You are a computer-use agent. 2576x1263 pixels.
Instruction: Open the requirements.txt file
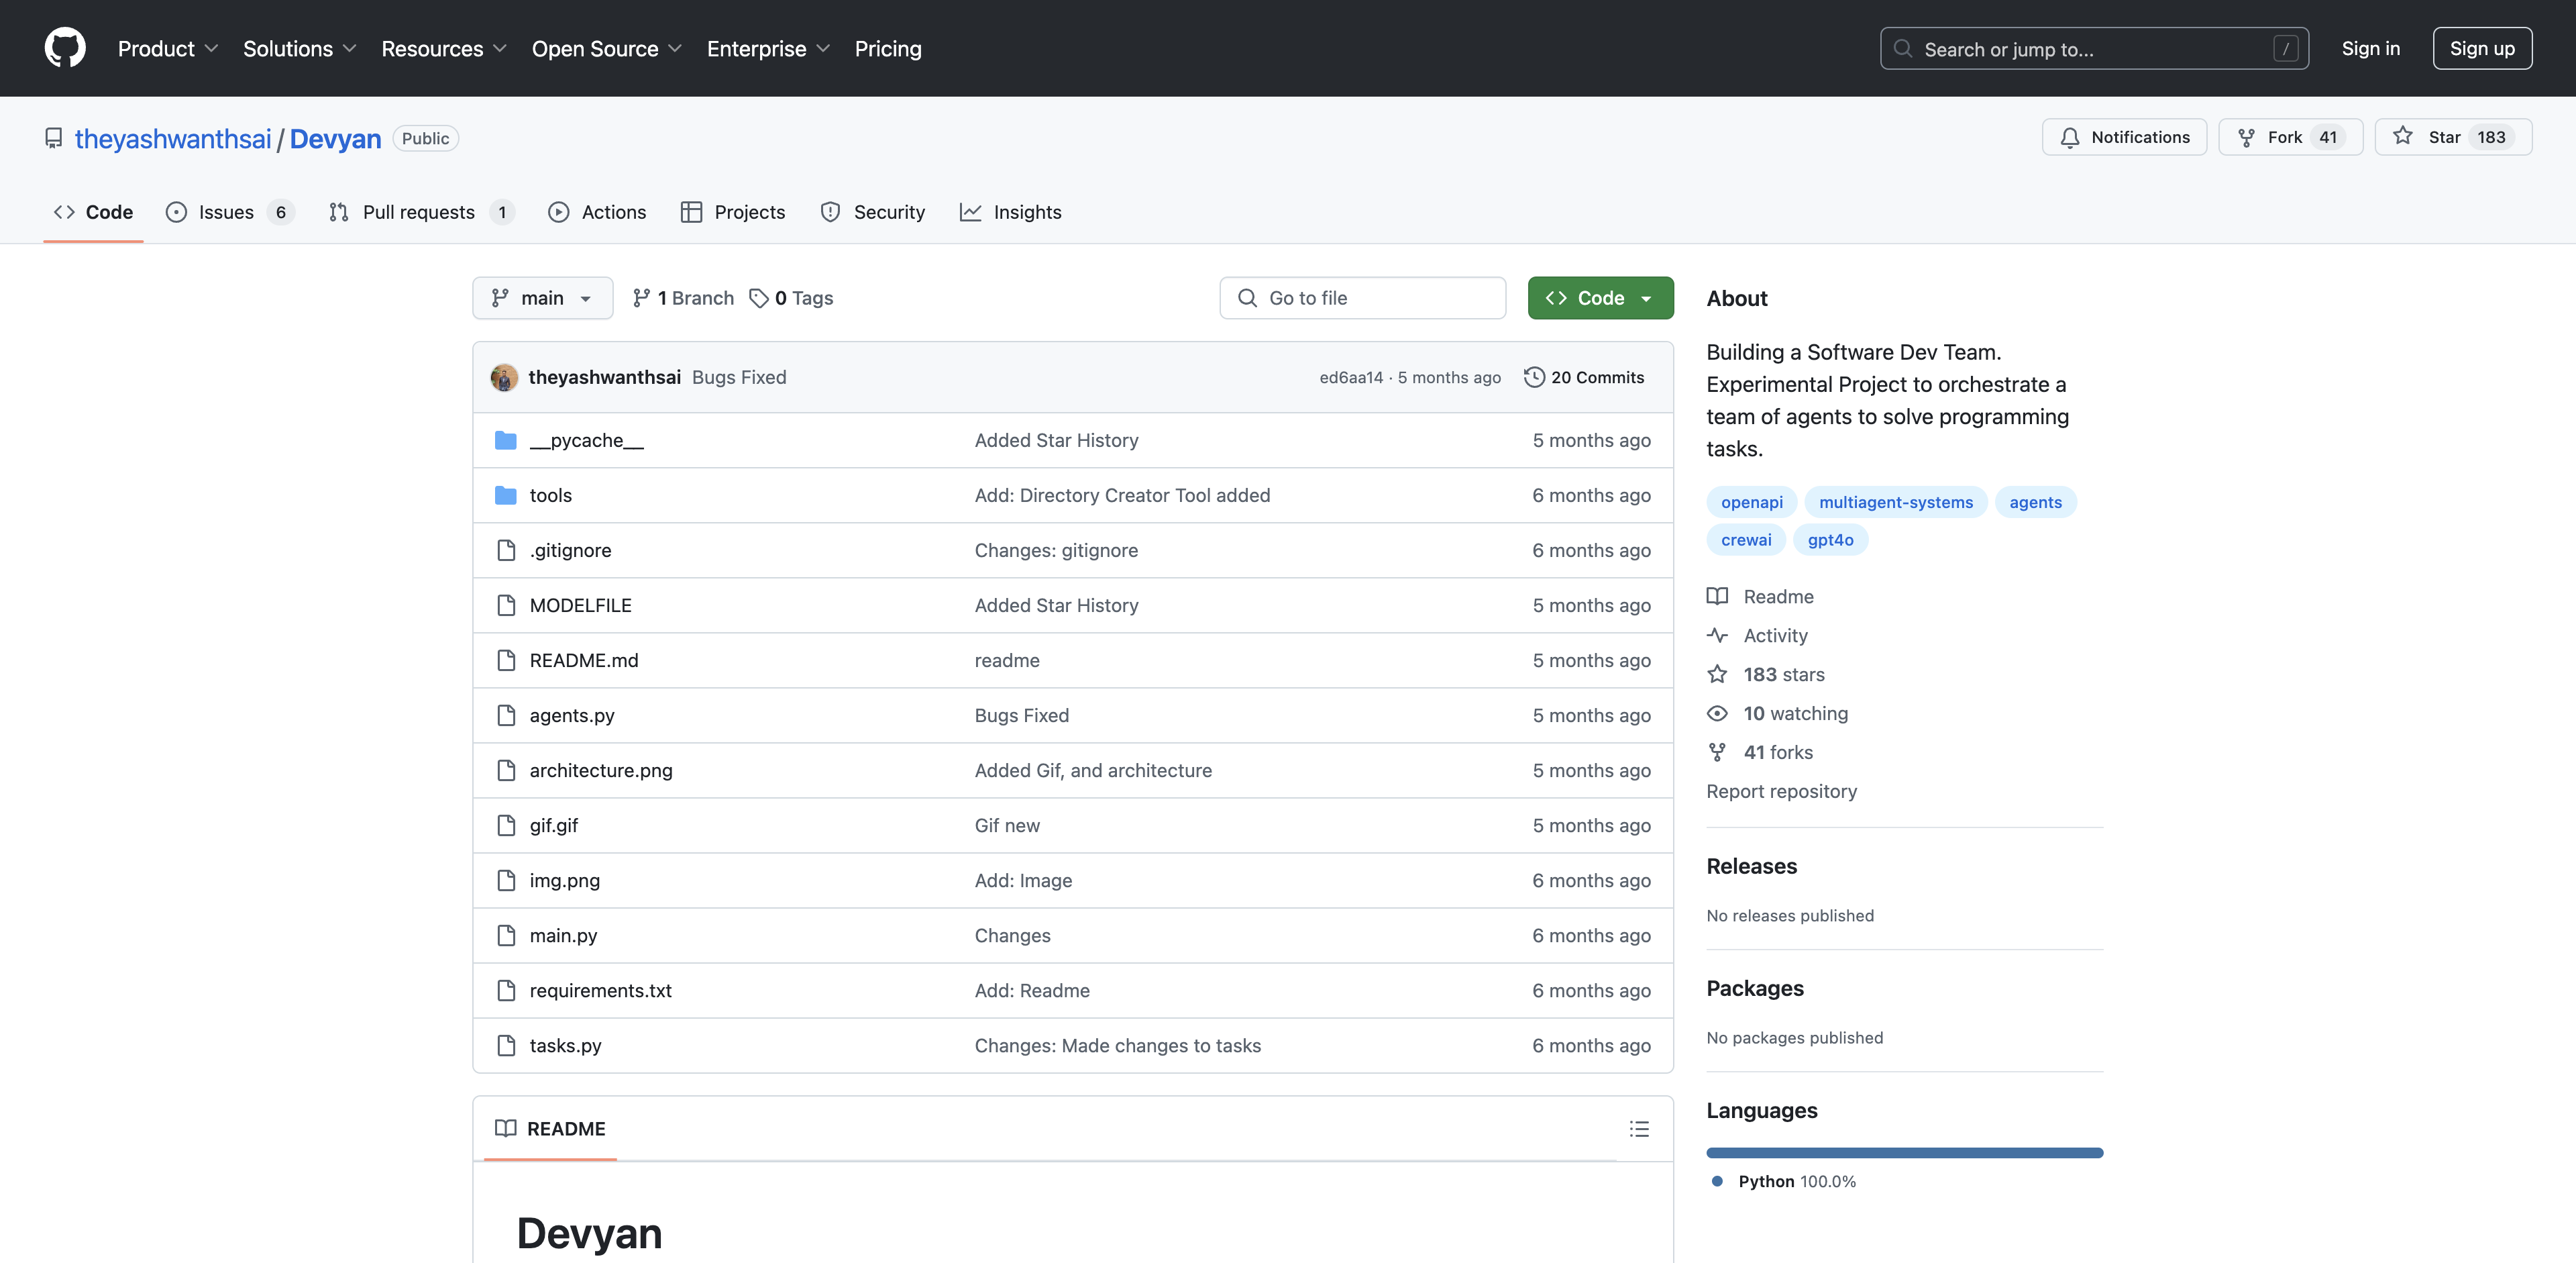[600, 990]
